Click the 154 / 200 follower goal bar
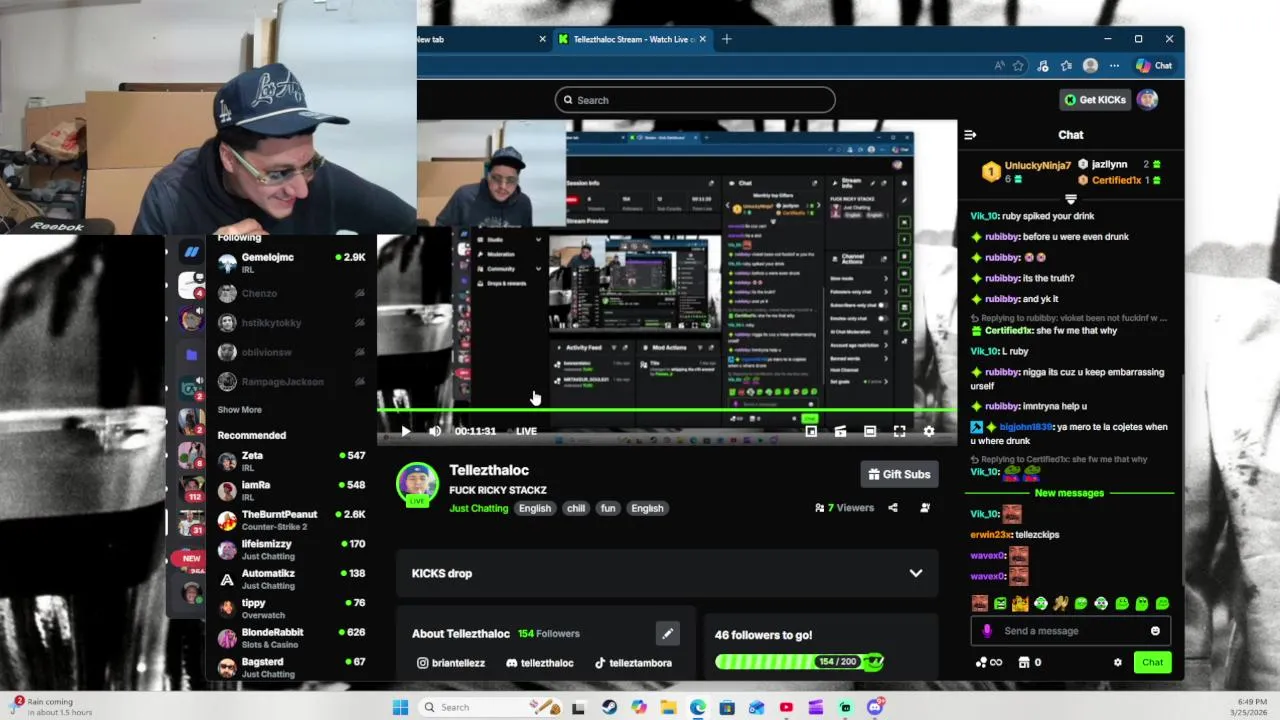Screen dimensions: 1280x720 (x=799, y=662)
